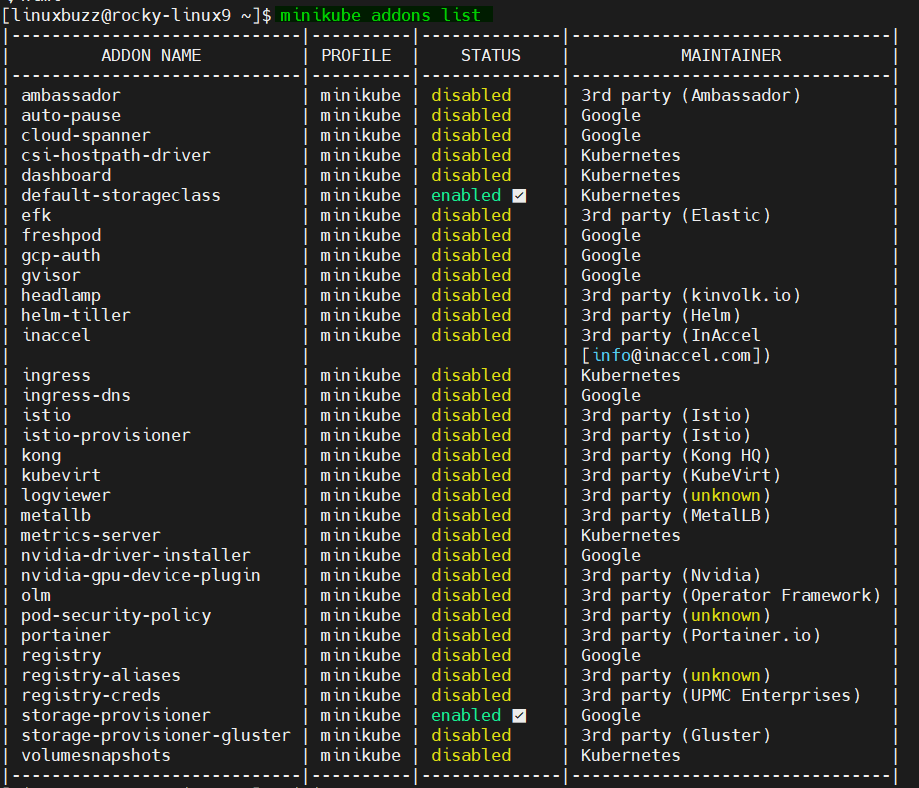Viewport: 919px width, 788px height.
Task: Click '3rd party (Gluster)' maintainer text
Action: 676,735
